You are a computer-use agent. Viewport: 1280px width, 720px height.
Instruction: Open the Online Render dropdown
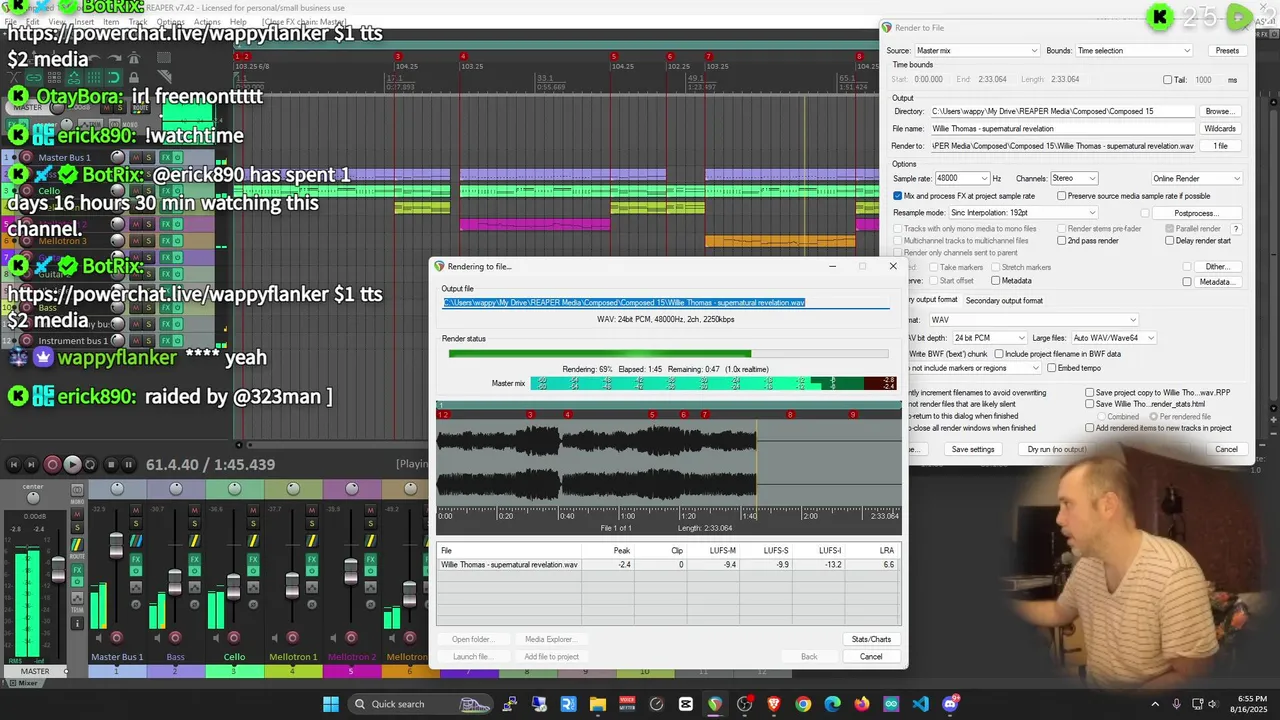(x=1196, y=178)
